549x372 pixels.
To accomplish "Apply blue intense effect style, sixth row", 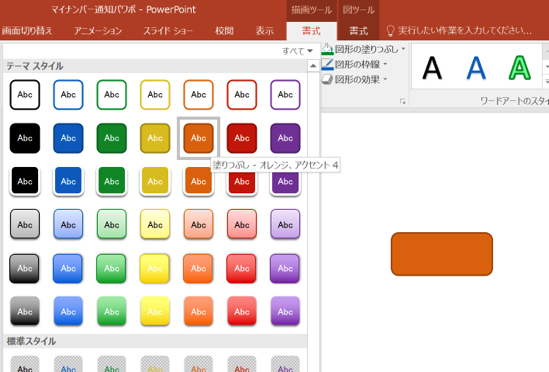I will point(68,311).
